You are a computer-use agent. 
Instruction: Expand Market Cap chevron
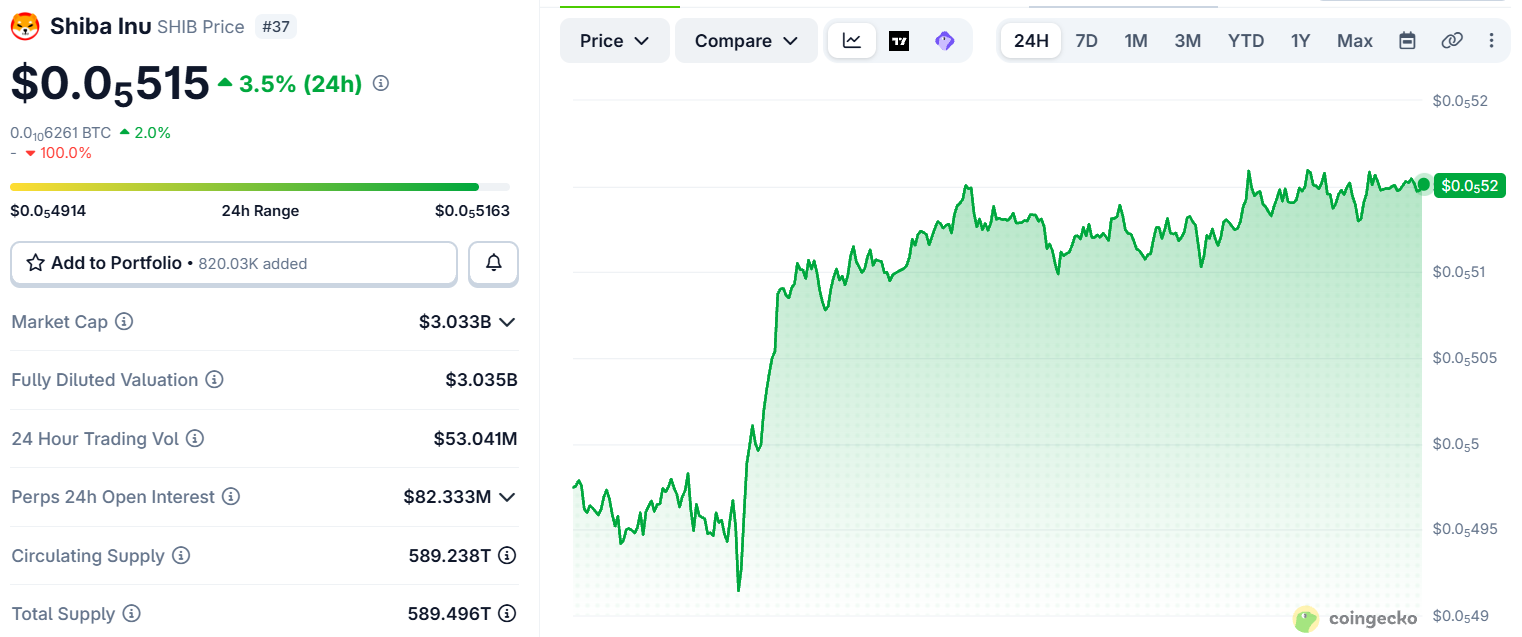pos(507,322)
